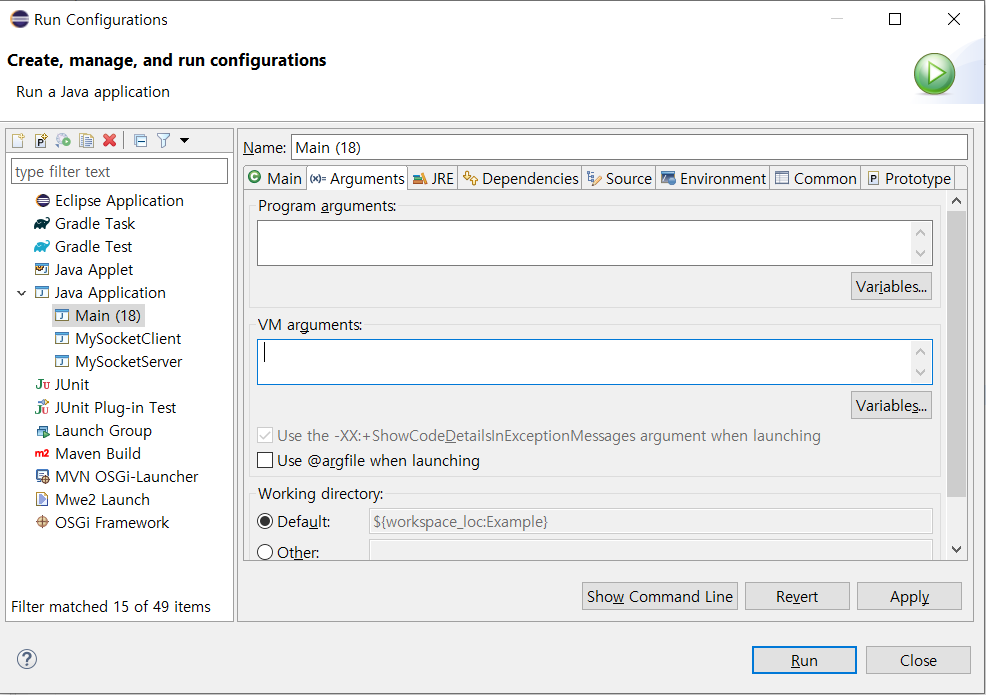The height and width of the screenshot is (695, 986).
Task: Click the Arguments panel vertical scrollbar thumb
Action: tap(956, 354)
